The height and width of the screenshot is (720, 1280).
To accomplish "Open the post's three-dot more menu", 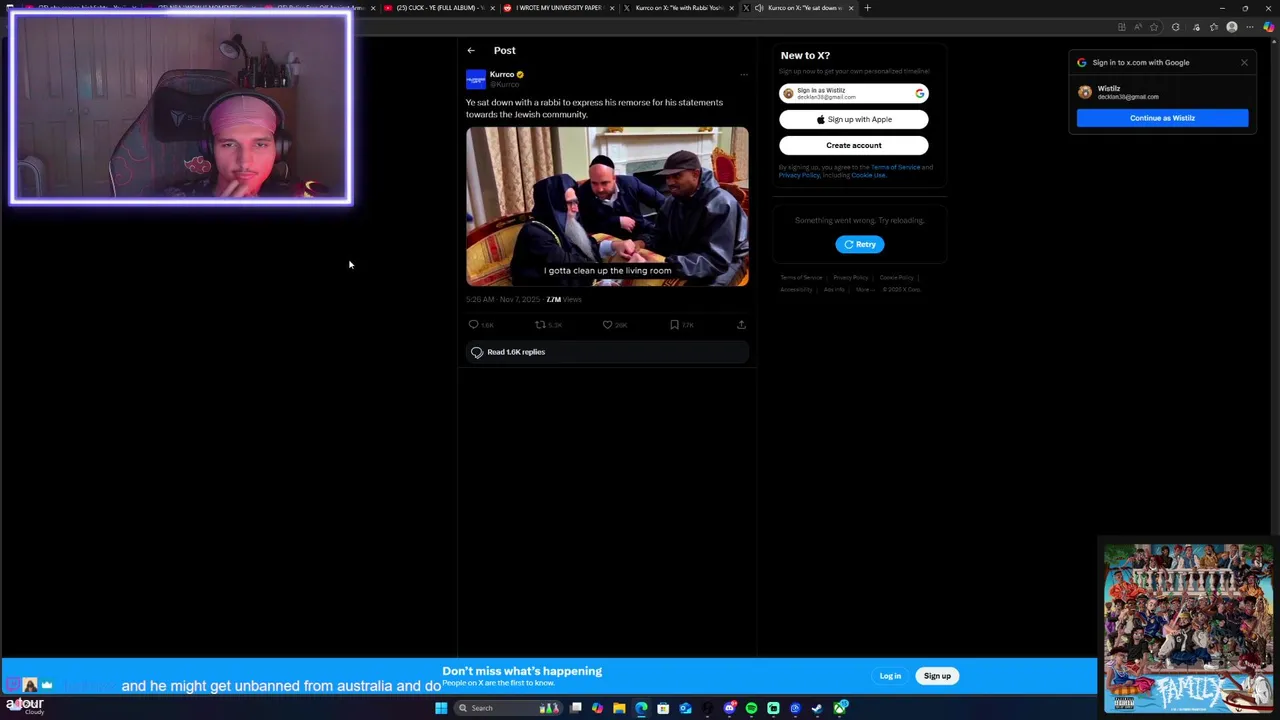I will coord(743,75).
